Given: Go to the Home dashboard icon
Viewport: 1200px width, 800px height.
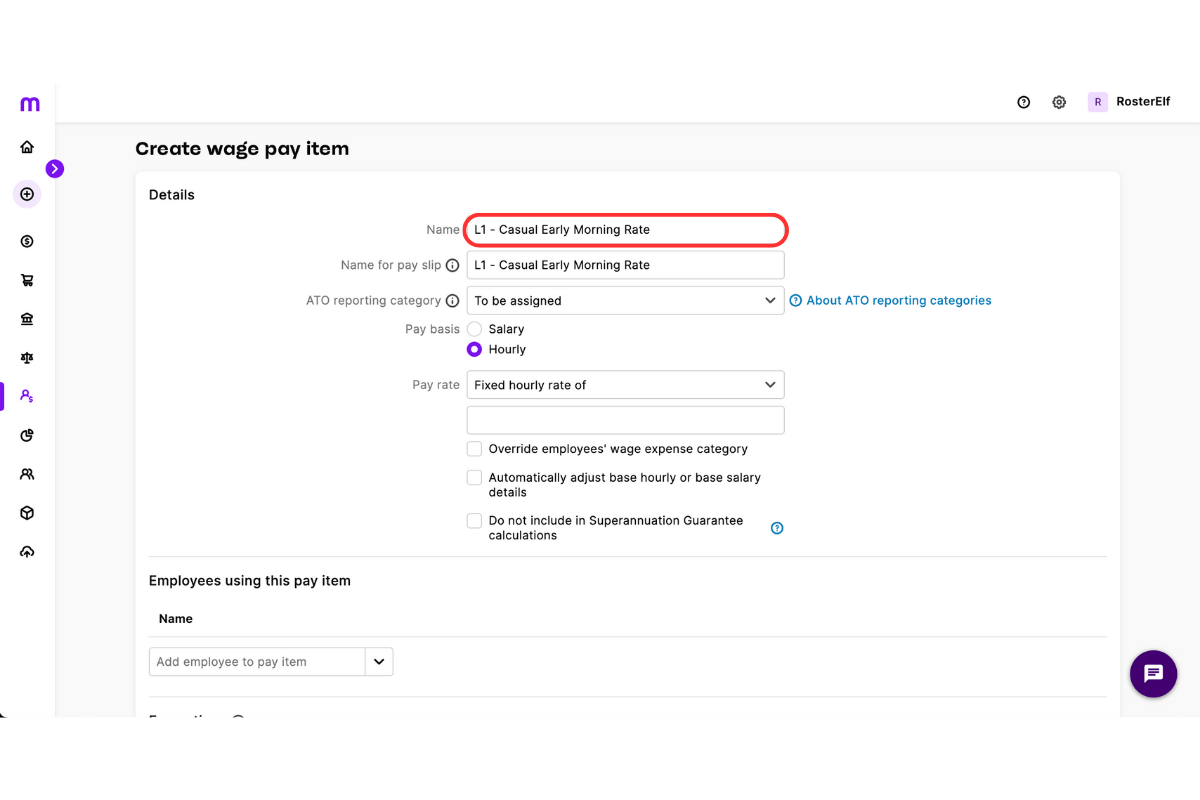Looking at the screenshot, I should point(27,147).
